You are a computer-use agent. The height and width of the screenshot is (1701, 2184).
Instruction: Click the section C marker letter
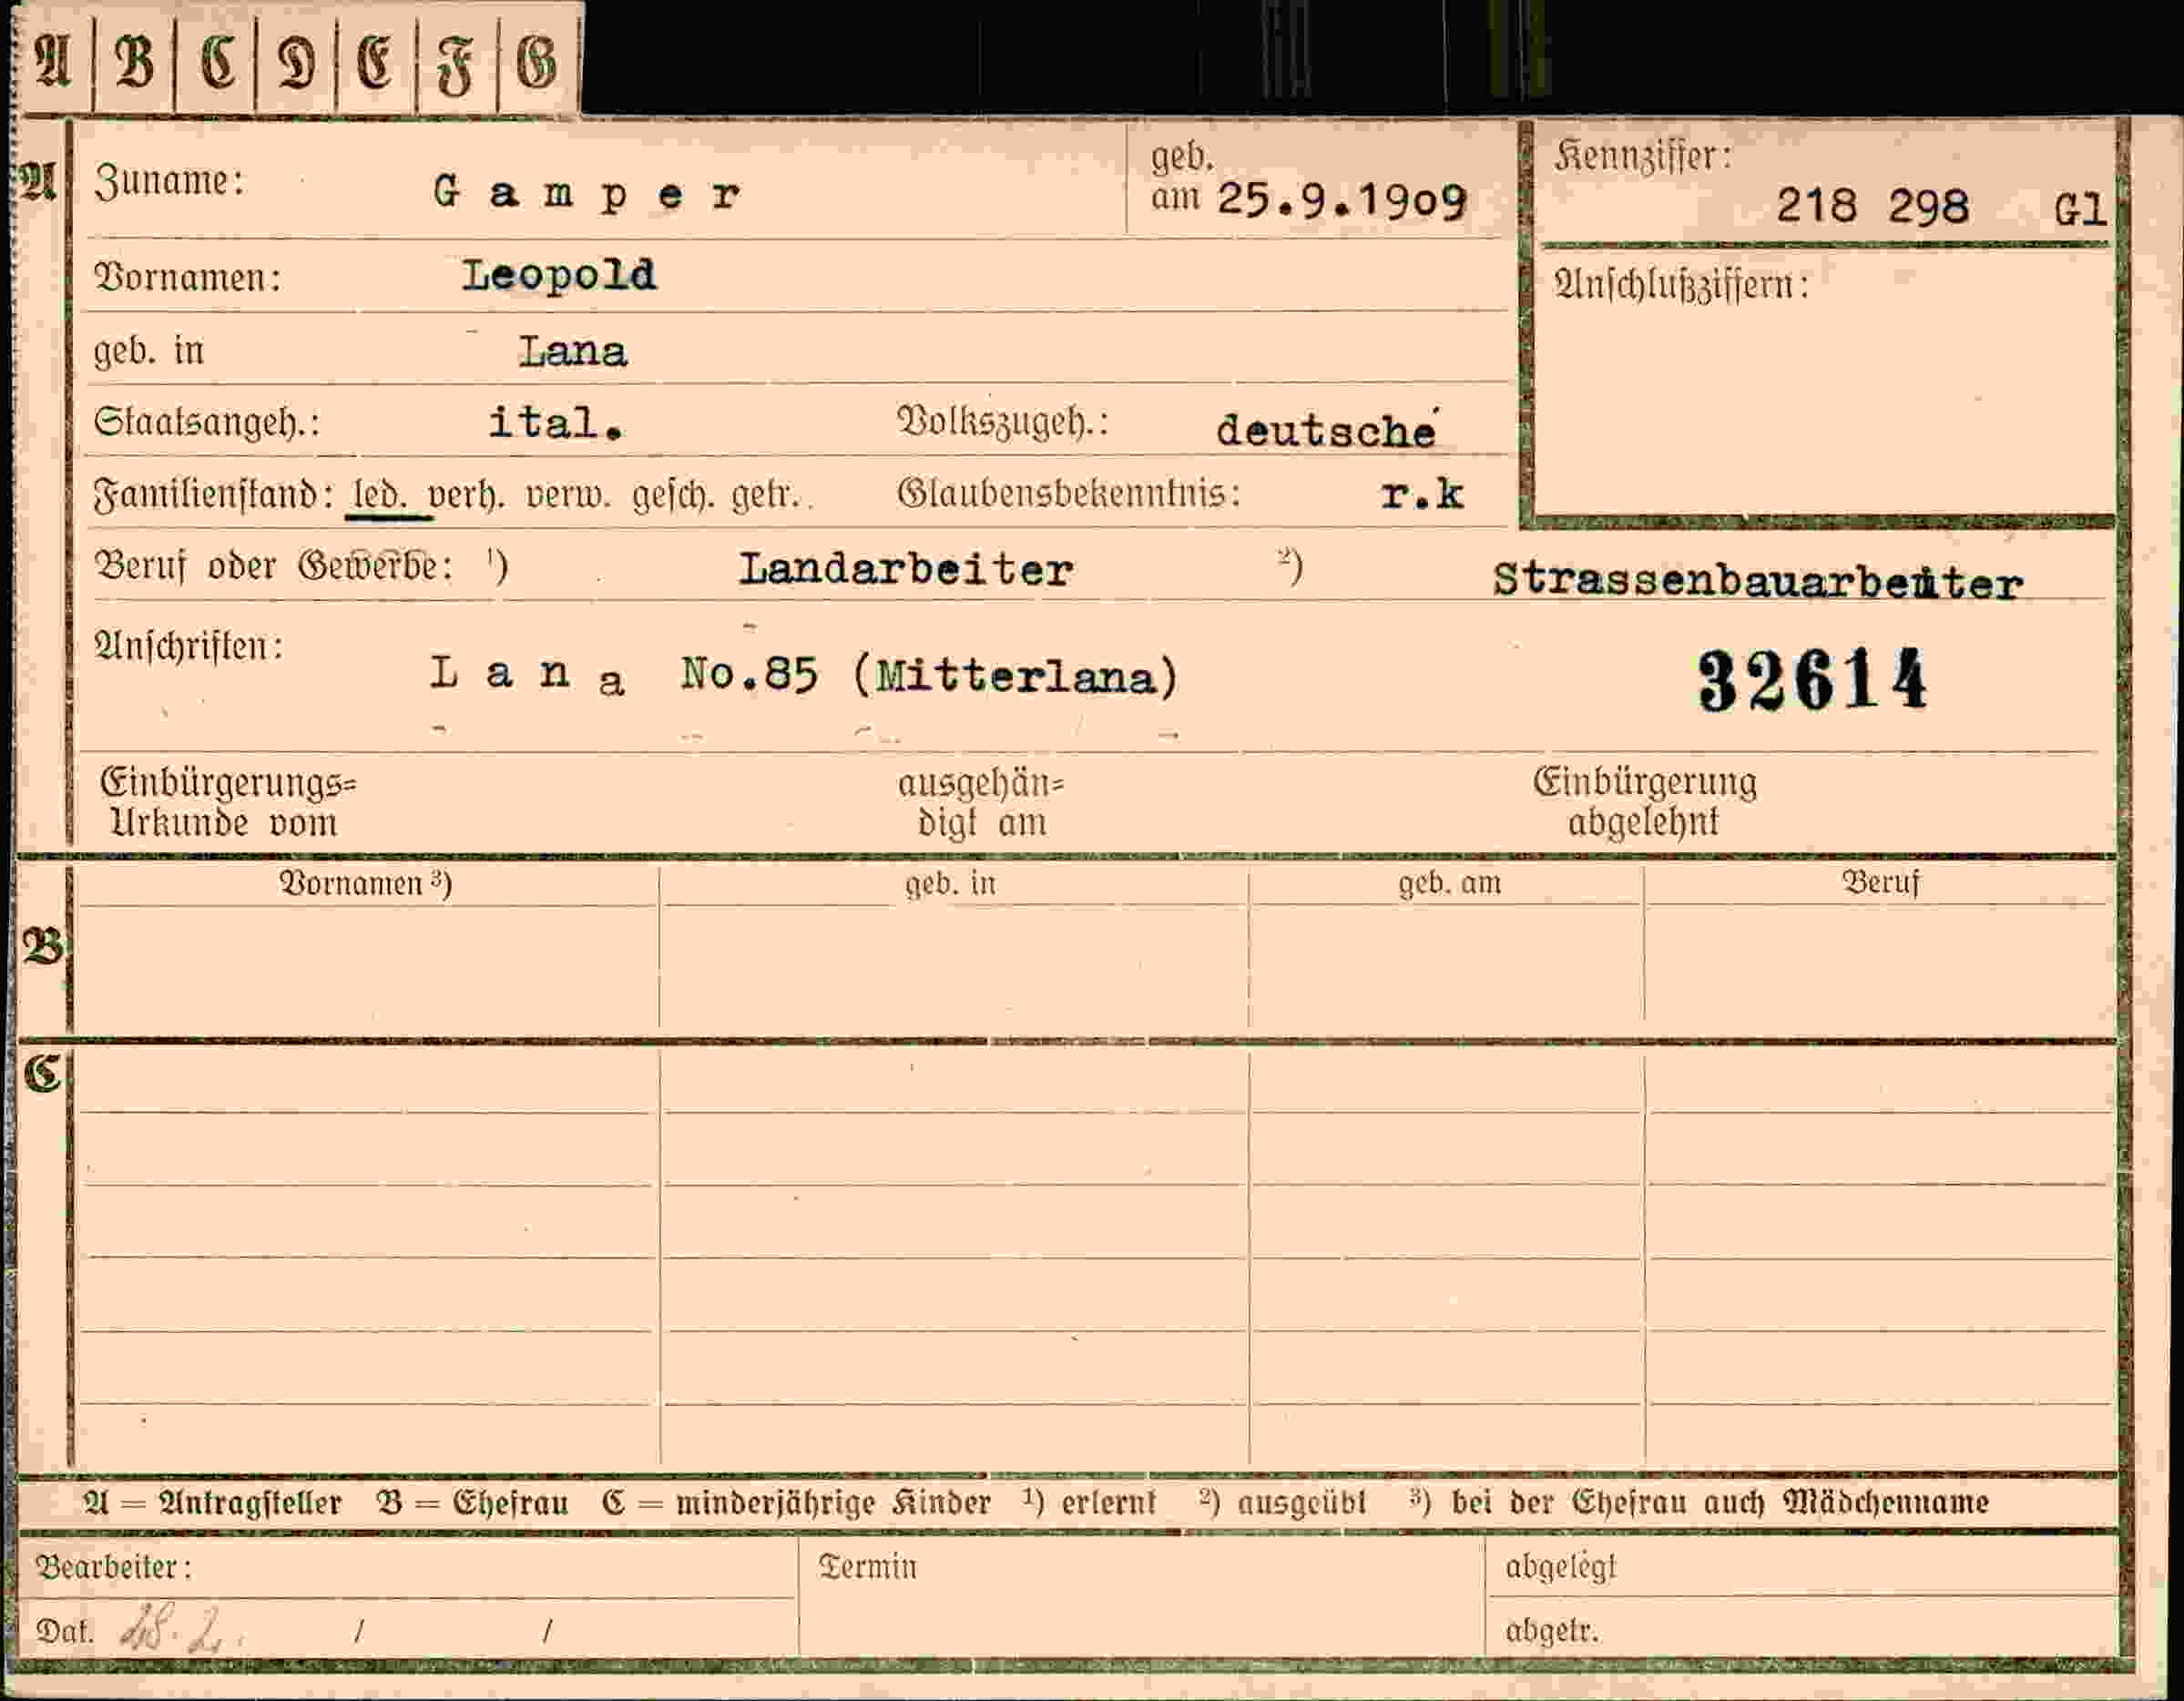pyautogui.click(x=42, y=1074)
